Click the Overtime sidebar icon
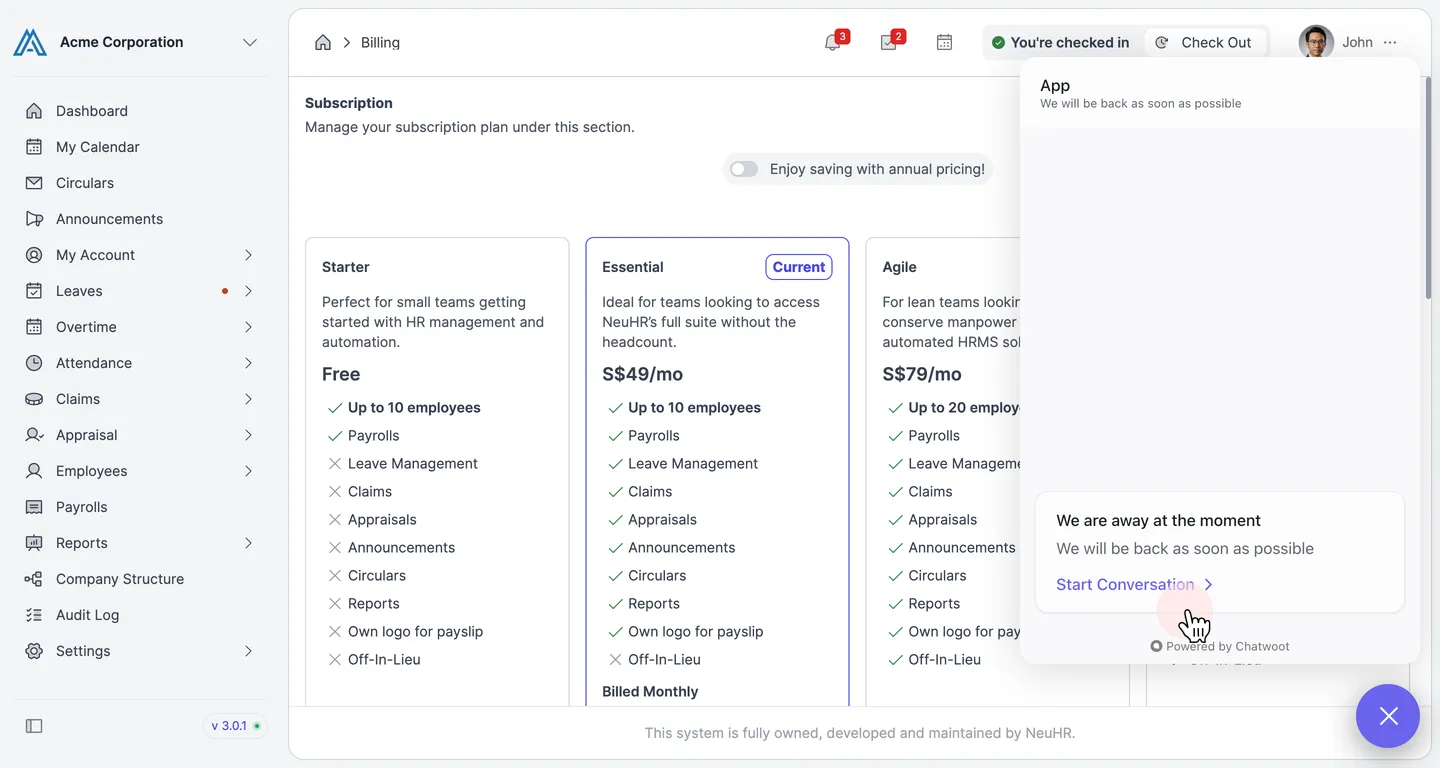Screen dimensions: 1440x768 [x=34, y=327]
